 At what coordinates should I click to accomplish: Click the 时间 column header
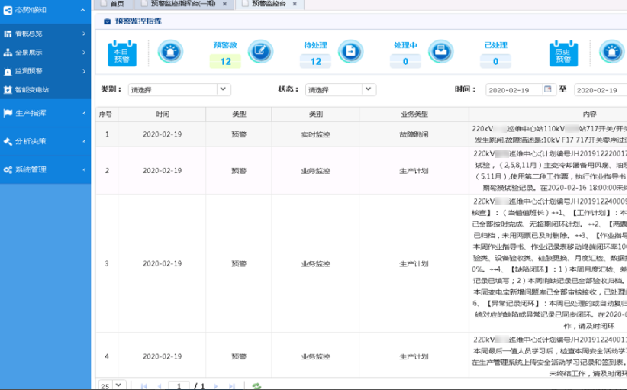click(162, 114)
